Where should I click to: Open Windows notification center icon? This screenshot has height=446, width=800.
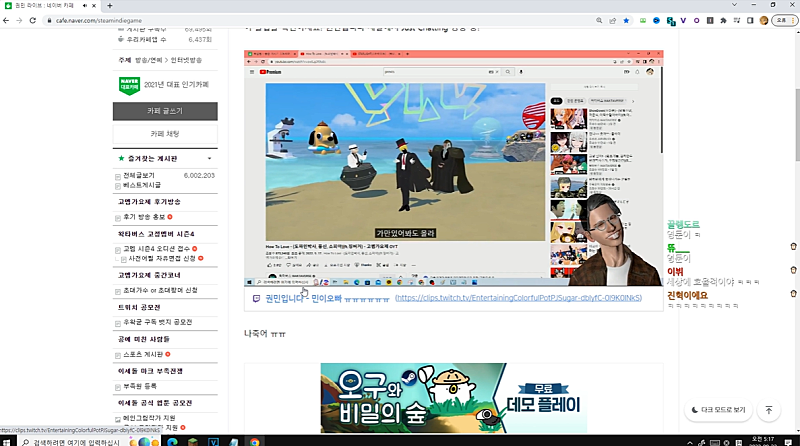tap(788, 442)
